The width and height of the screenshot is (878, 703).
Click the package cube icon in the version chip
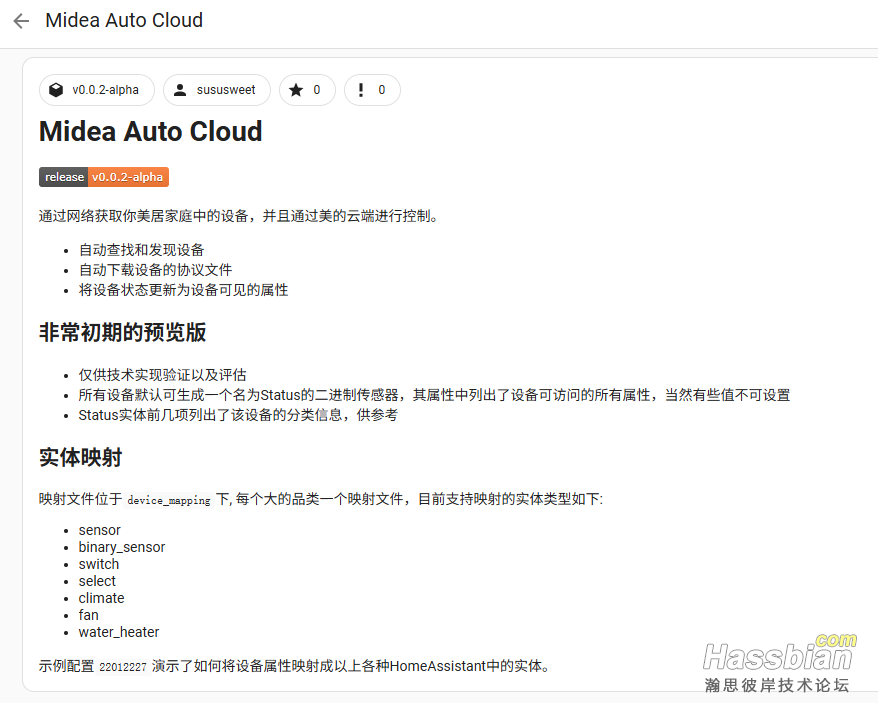[x=56, y=90]
